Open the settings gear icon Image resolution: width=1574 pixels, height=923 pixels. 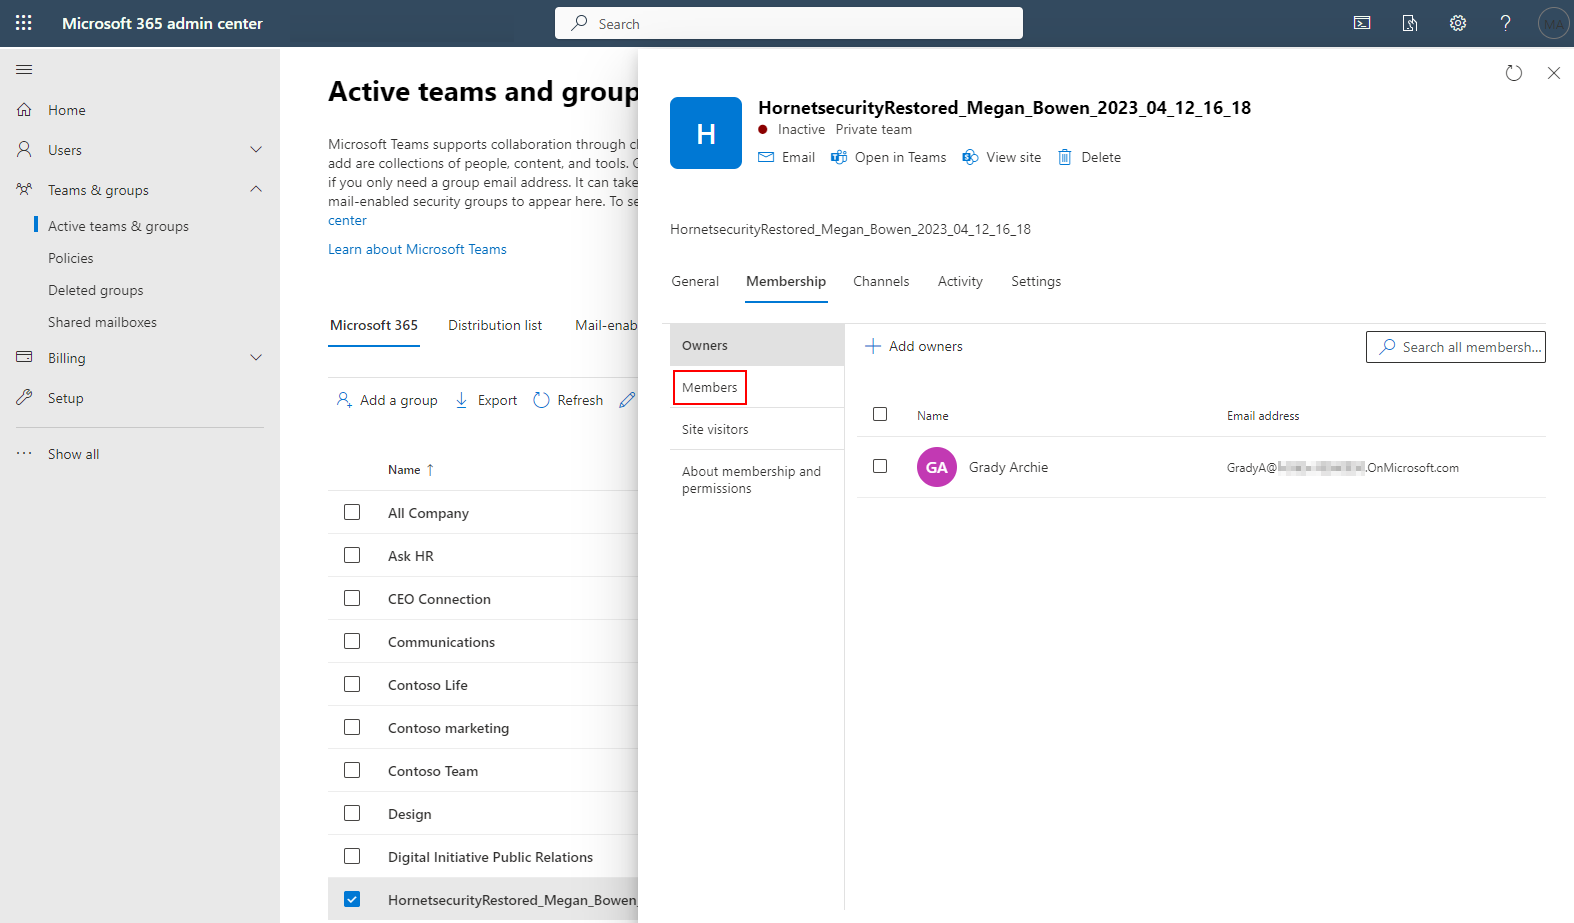(x=1458, y=23)
